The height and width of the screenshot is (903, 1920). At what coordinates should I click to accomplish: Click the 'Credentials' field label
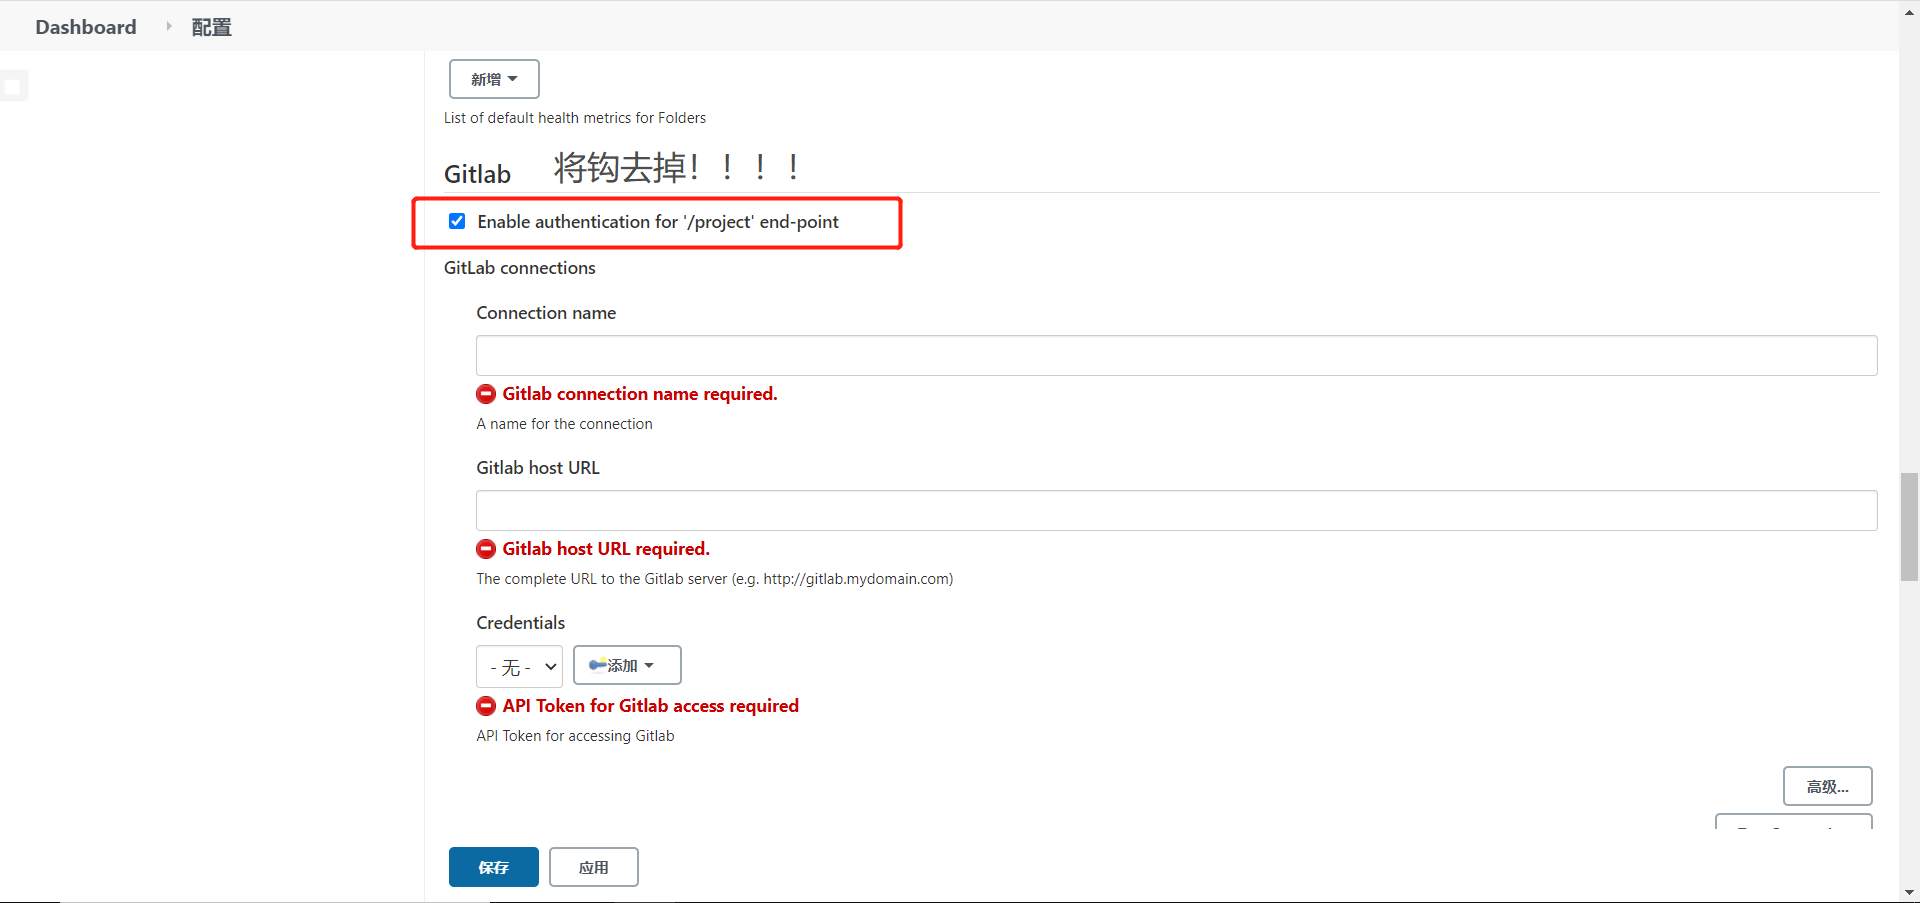[x=520, y=623]
